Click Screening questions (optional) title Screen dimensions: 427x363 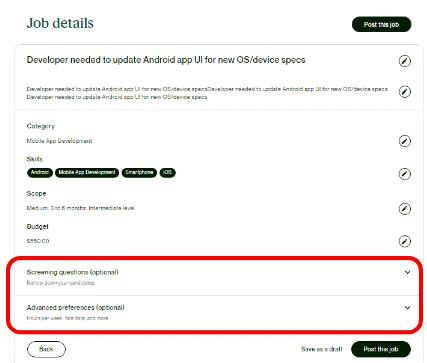pyautogui.click(x=73, y=272)
